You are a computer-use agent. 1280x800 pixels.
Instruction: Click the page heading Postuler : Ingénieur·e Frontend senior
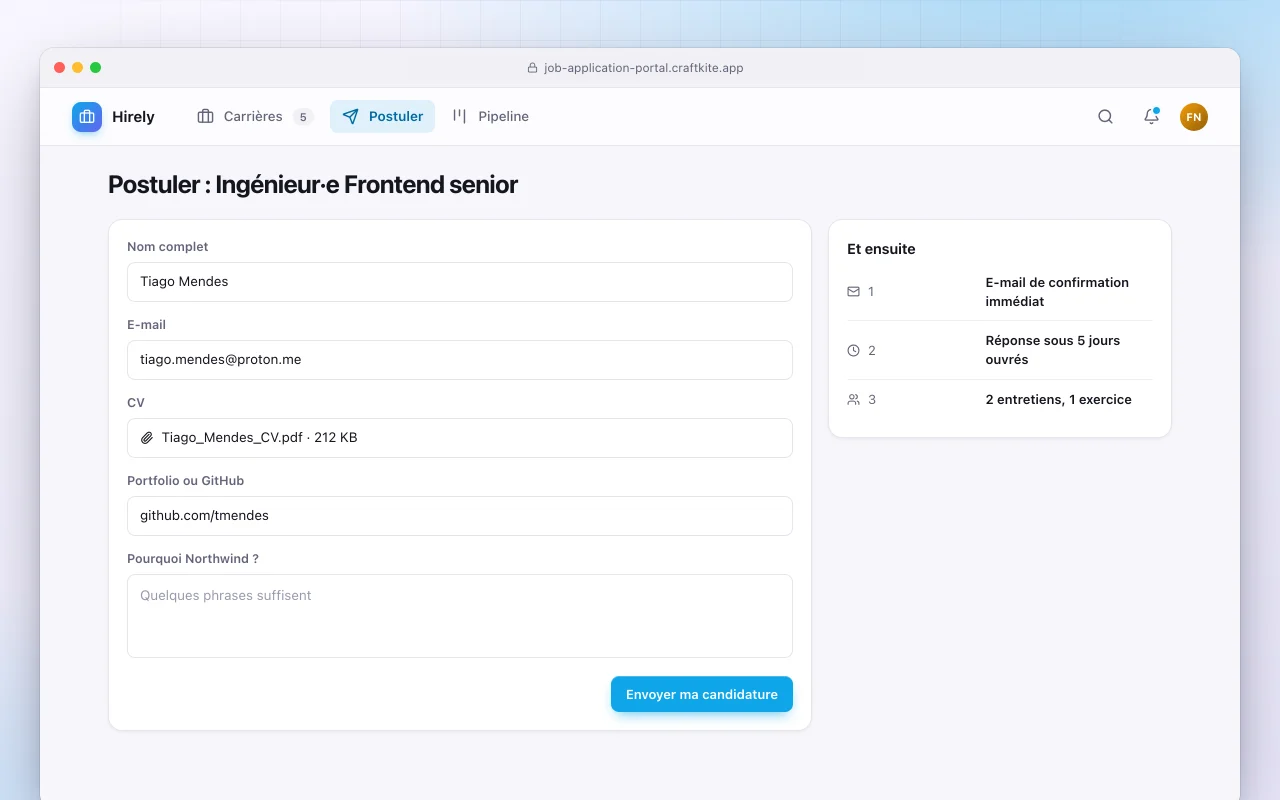click(313, 185)
